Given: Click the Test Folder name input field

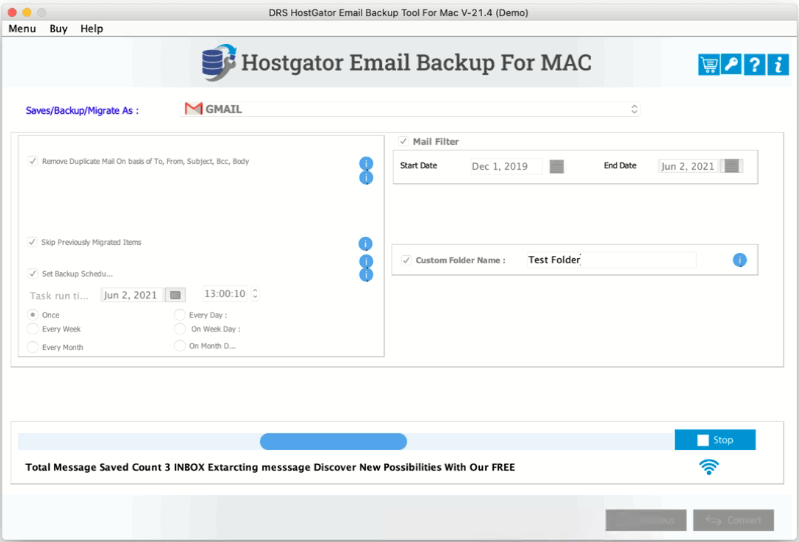Looking at the screenshot, I should [x=611, y=260].
